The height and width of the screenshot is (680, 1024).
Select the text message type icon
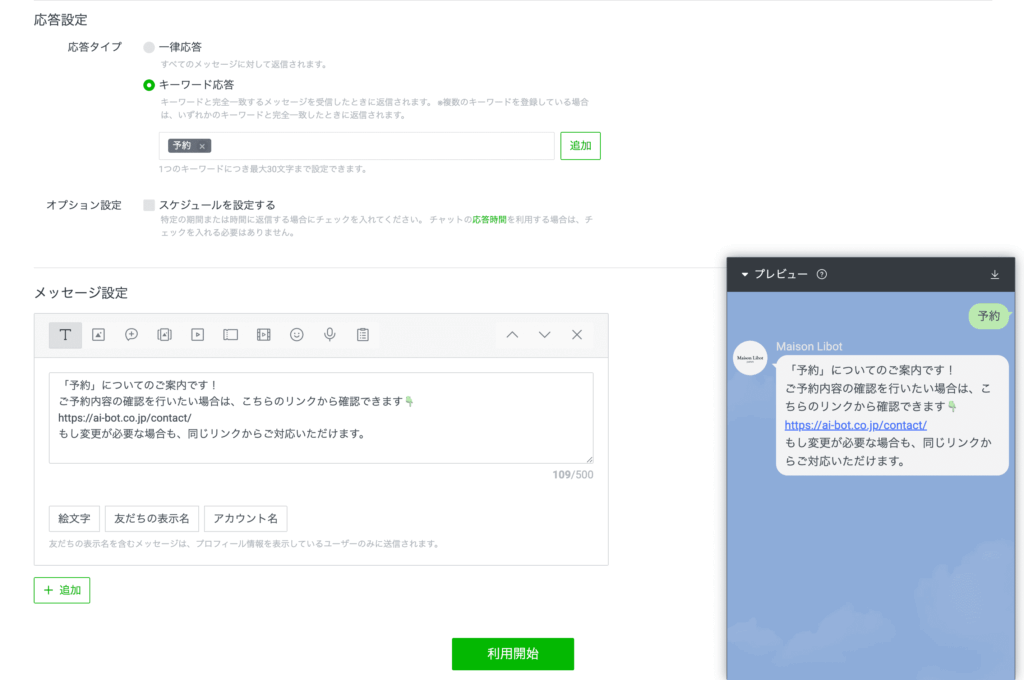pos(65,335)
